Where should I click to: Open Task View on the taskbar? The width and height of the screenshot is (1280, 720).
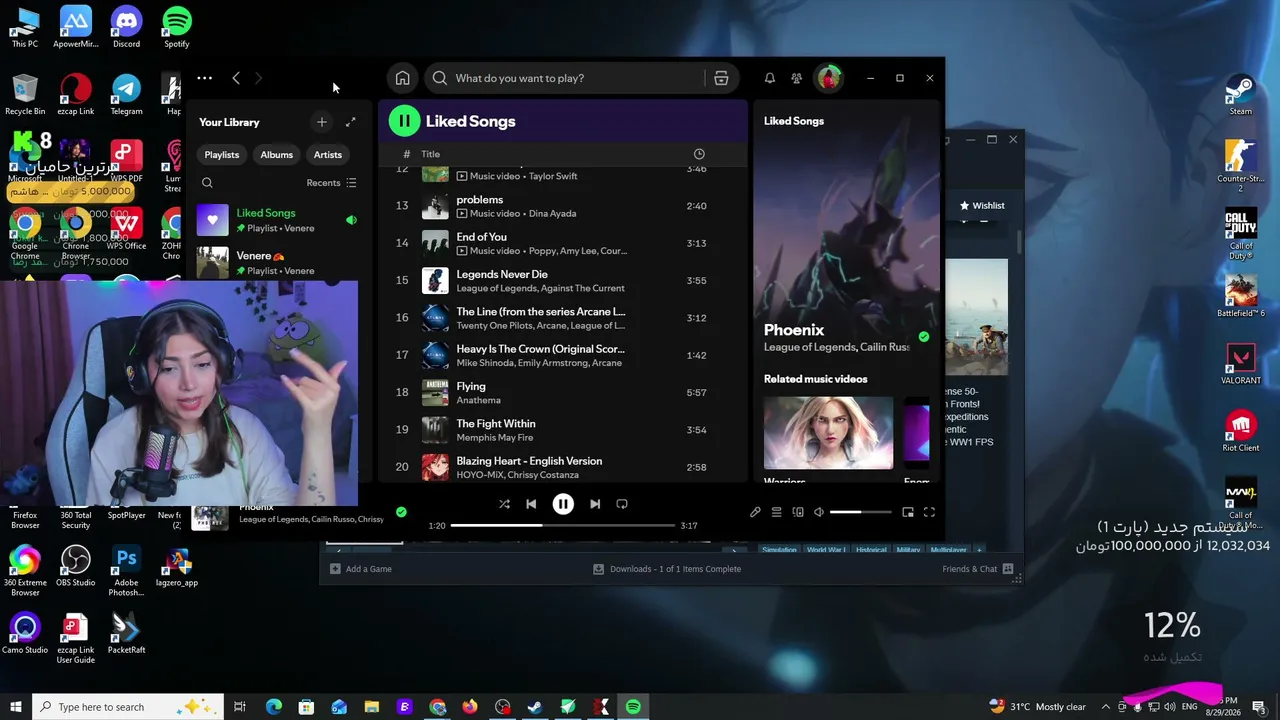pos(240,707)
